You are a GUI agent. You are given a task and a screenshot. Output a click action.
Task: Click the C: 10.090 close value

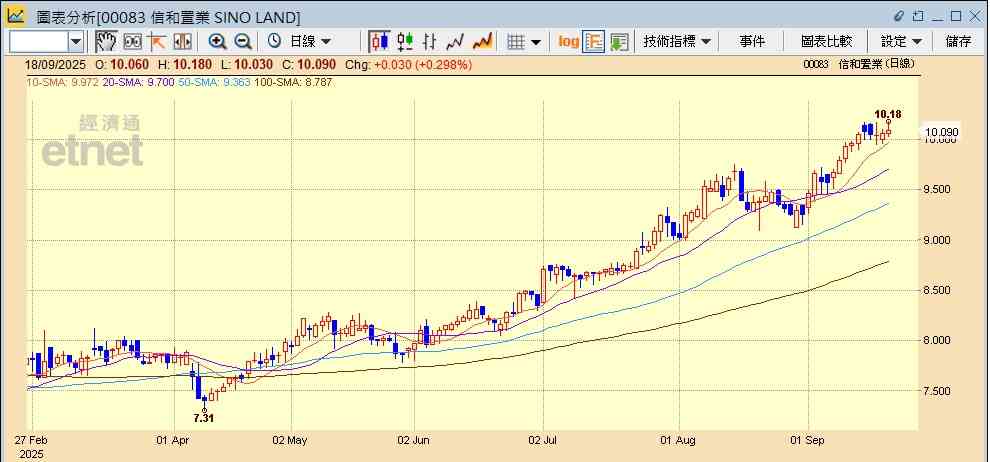[309, 64]
